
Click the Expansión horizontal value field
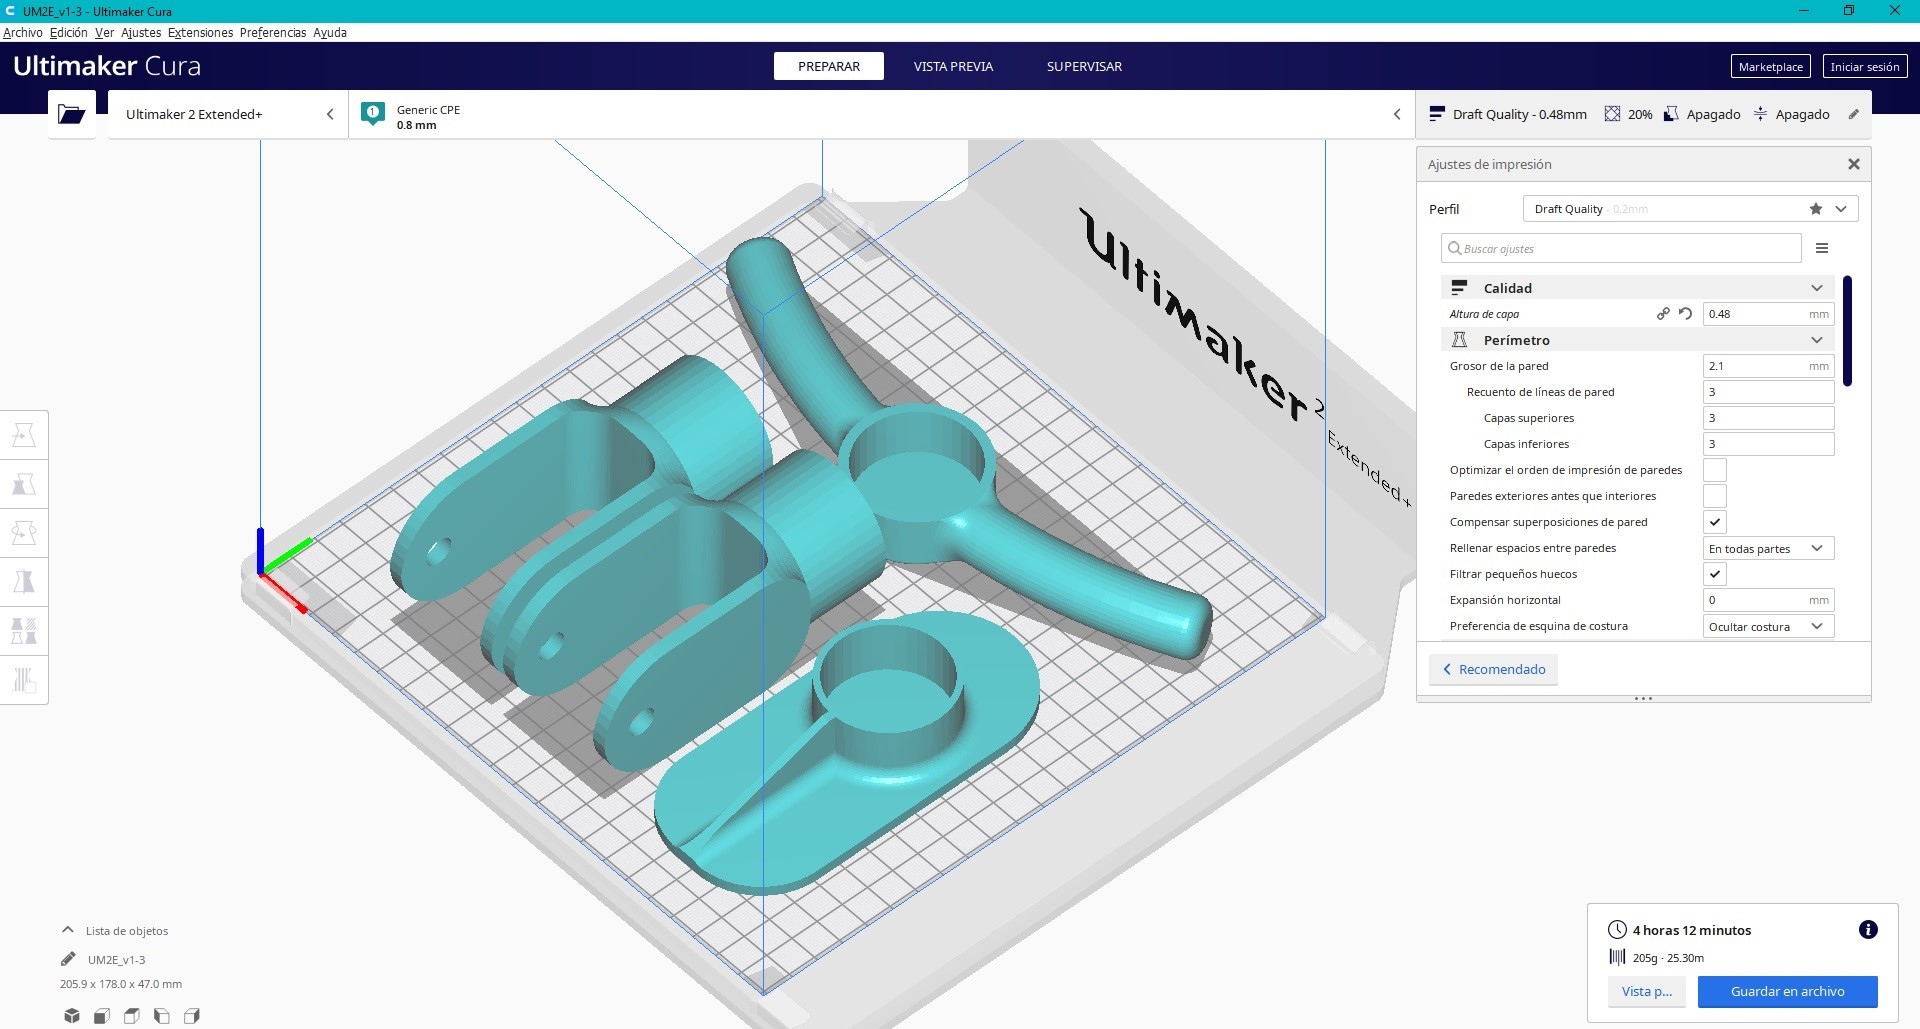click(1769, 600)
